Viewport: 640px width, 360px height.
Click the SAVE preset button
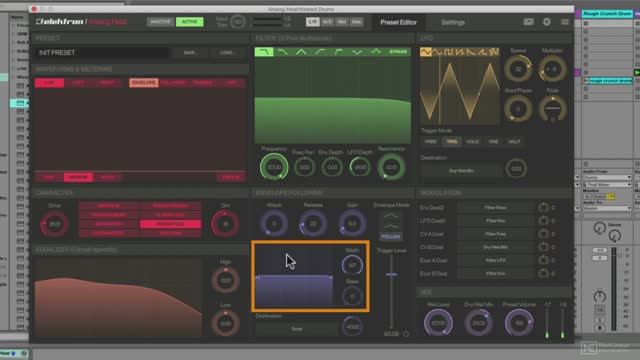tap(190, 53)
